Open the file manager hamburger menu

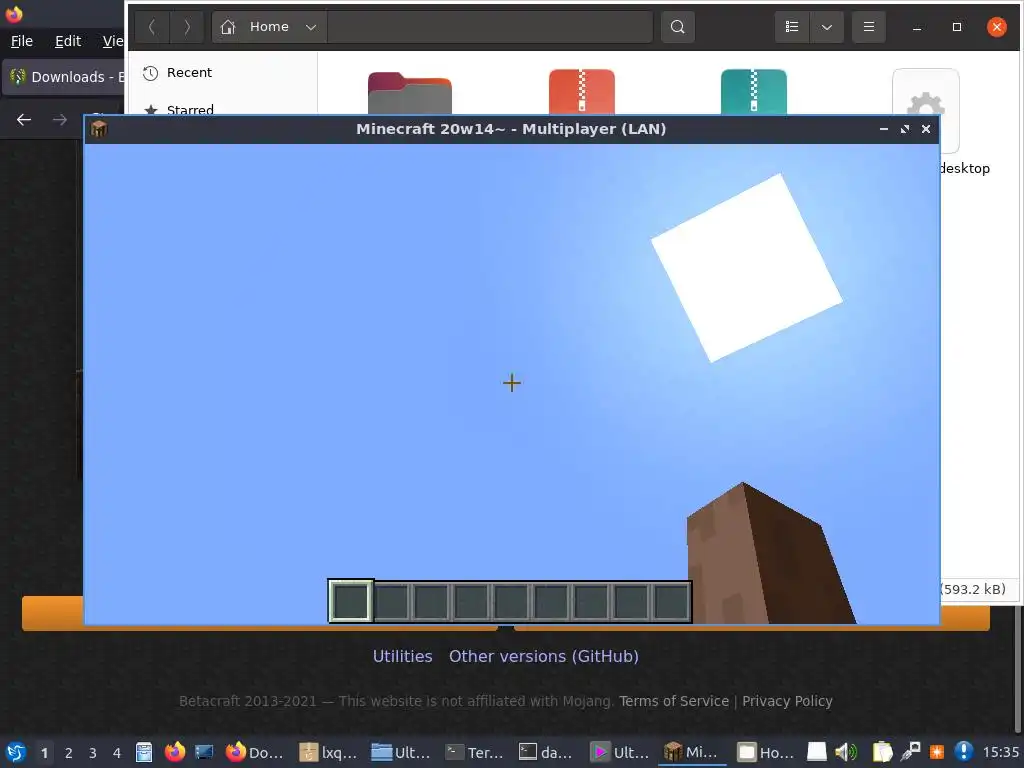tap(869, 27)
